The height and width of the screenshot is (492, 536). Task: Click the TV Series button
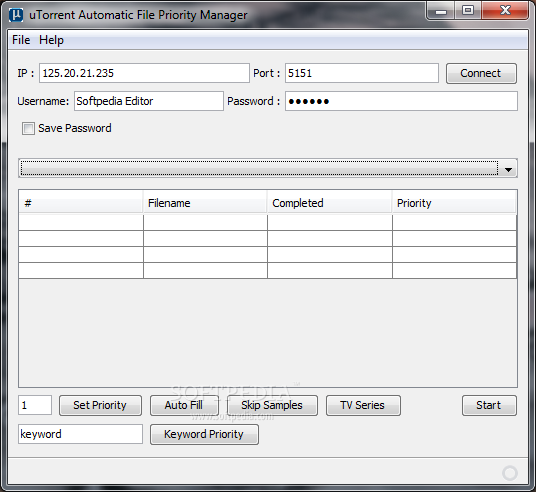click(363, 405)
